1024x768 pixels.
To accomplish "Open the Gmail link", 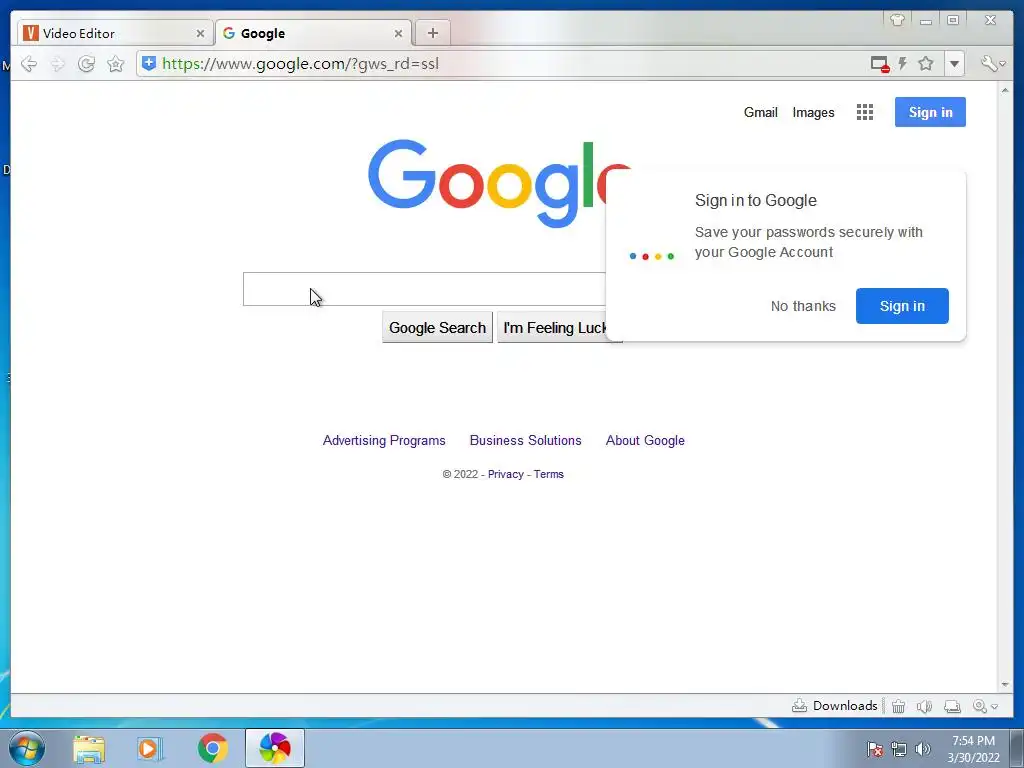I will point(760,112).
